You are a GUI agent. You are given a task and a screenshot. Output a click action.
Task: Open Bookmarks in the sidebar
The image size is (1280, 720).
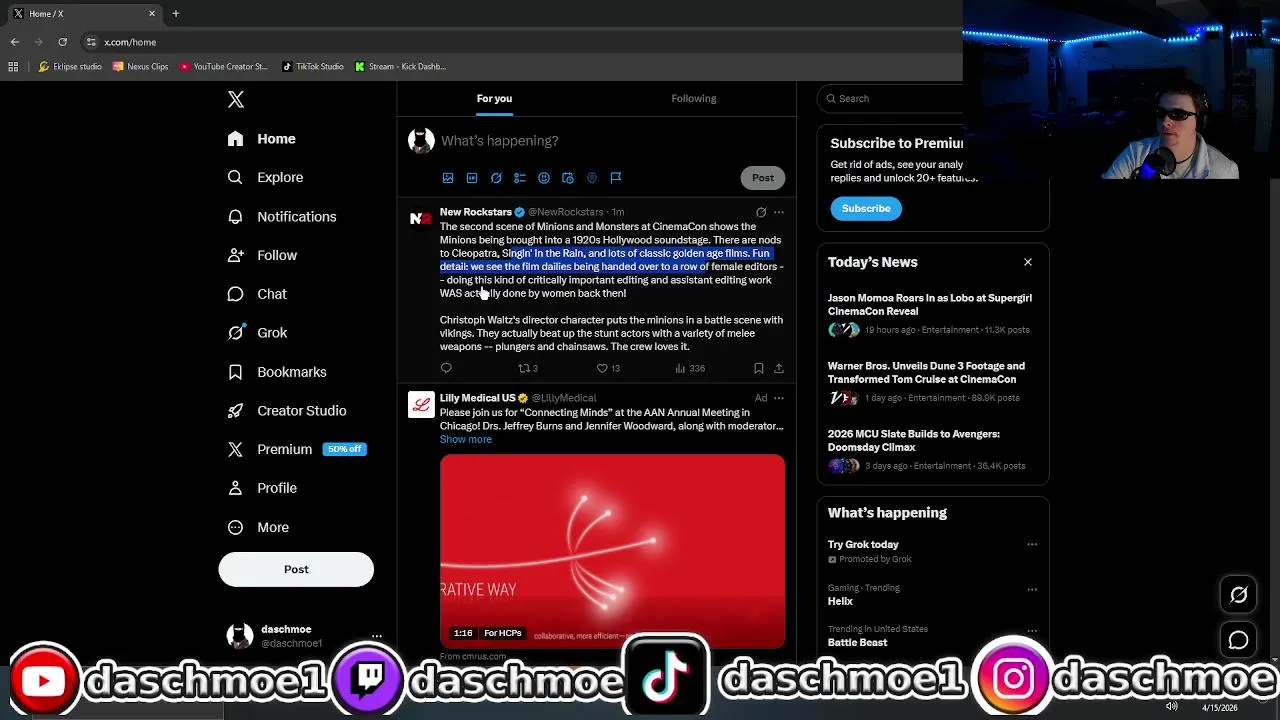coord(277,372)
